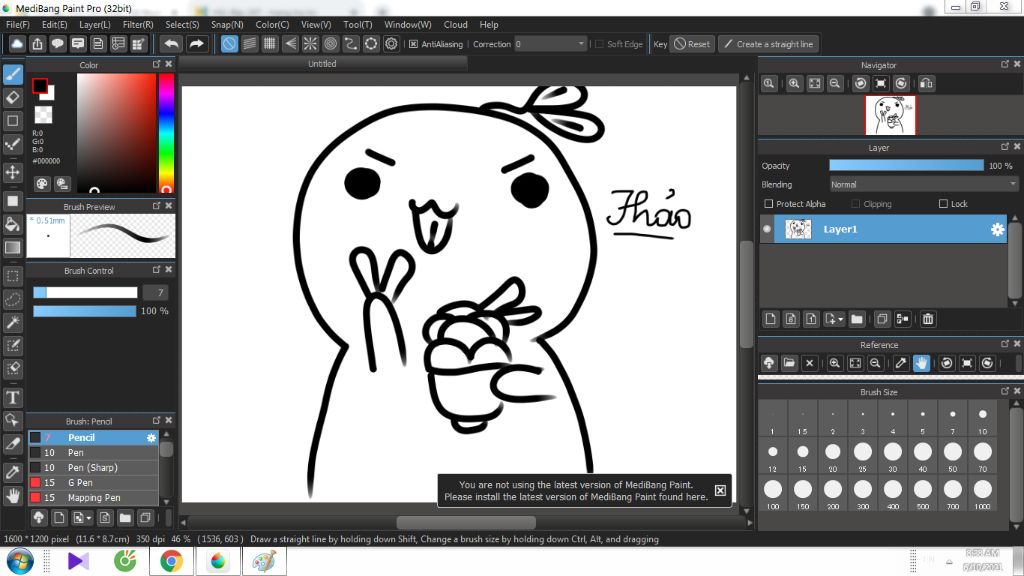Detach the Color panel pop-out icon
Screen dimensions: 1024x576
click(x=156, y=64)
